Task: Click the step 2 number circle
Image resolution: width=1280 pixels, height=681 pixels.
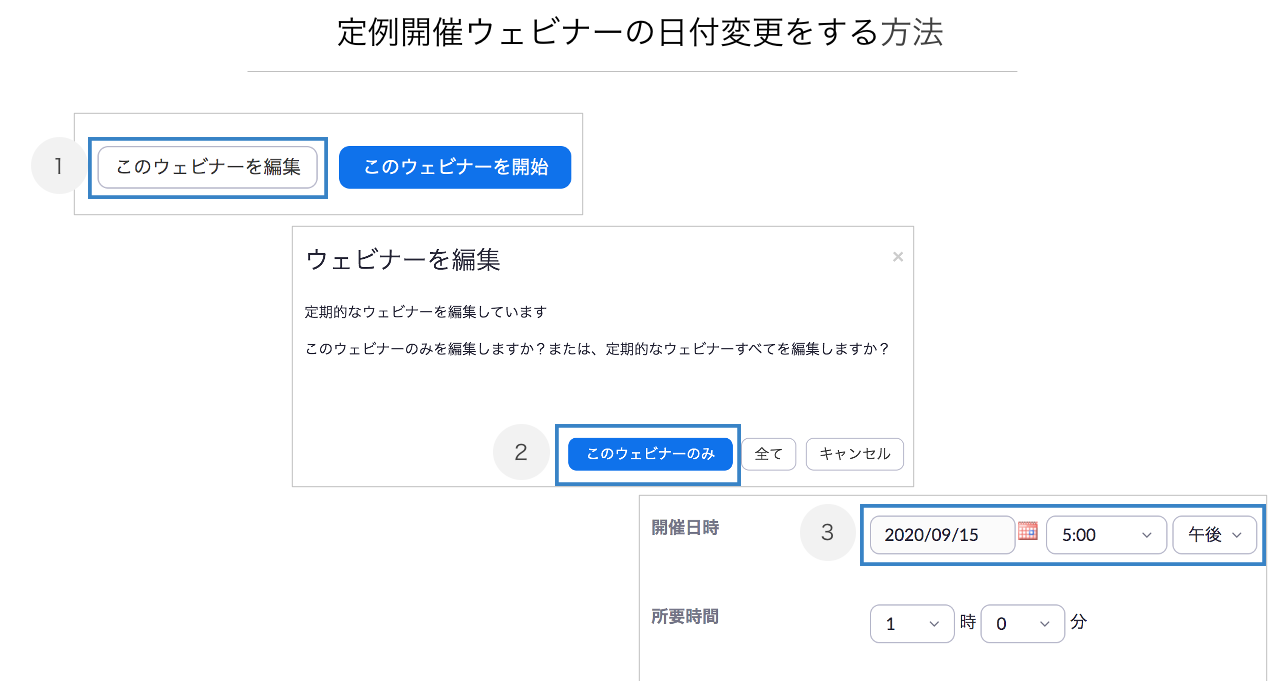Action: [521, 452]
